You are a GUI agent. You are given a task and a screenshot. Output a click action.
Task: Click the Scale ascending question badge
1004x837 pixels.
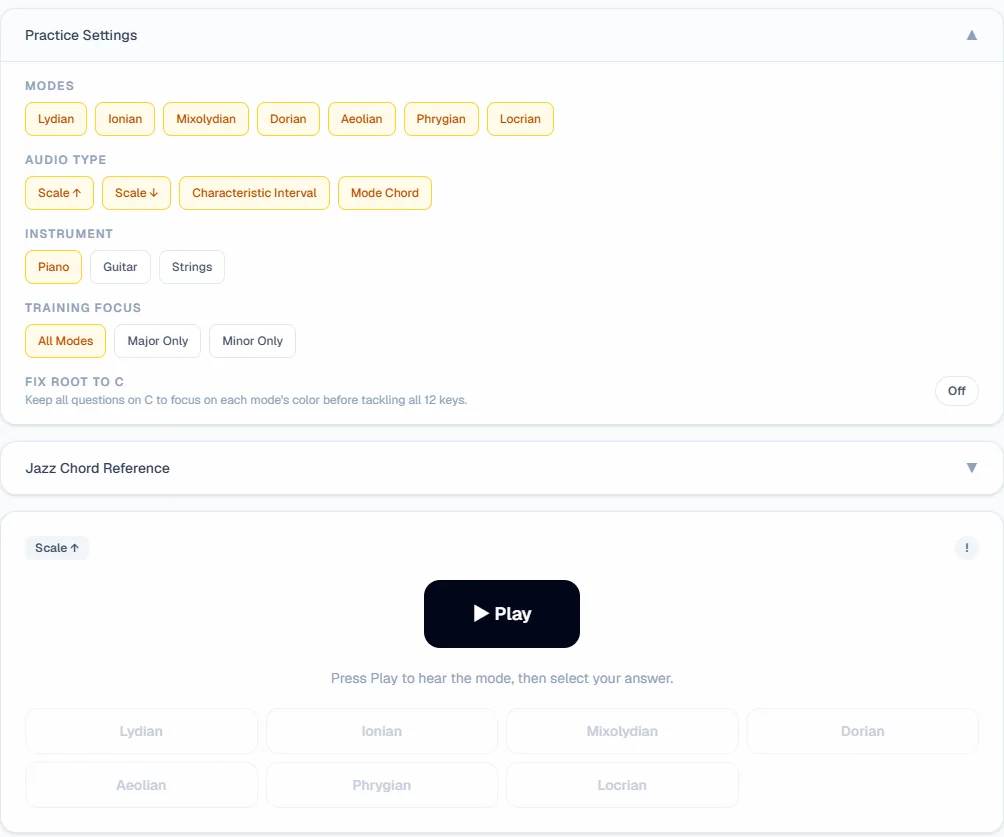56,548
